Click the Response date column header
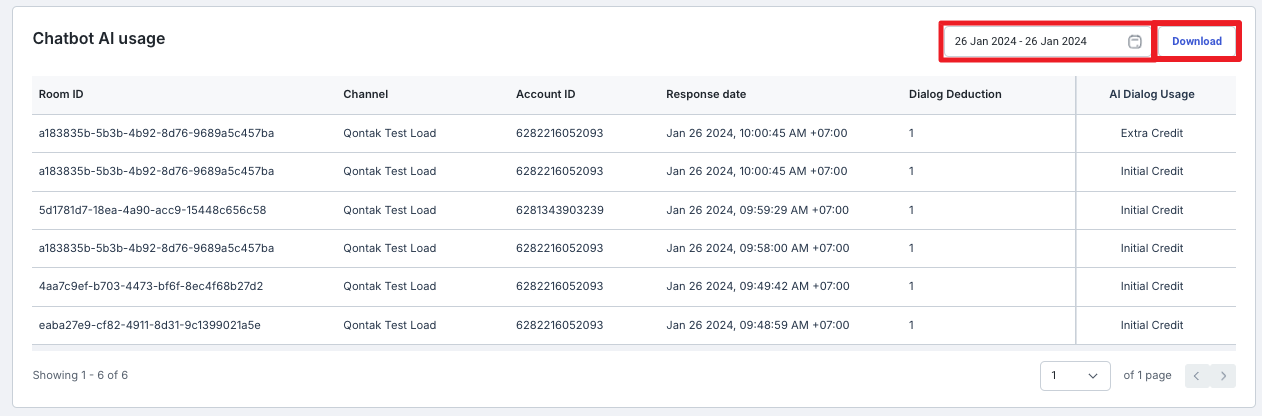 [x=706, y=94]
